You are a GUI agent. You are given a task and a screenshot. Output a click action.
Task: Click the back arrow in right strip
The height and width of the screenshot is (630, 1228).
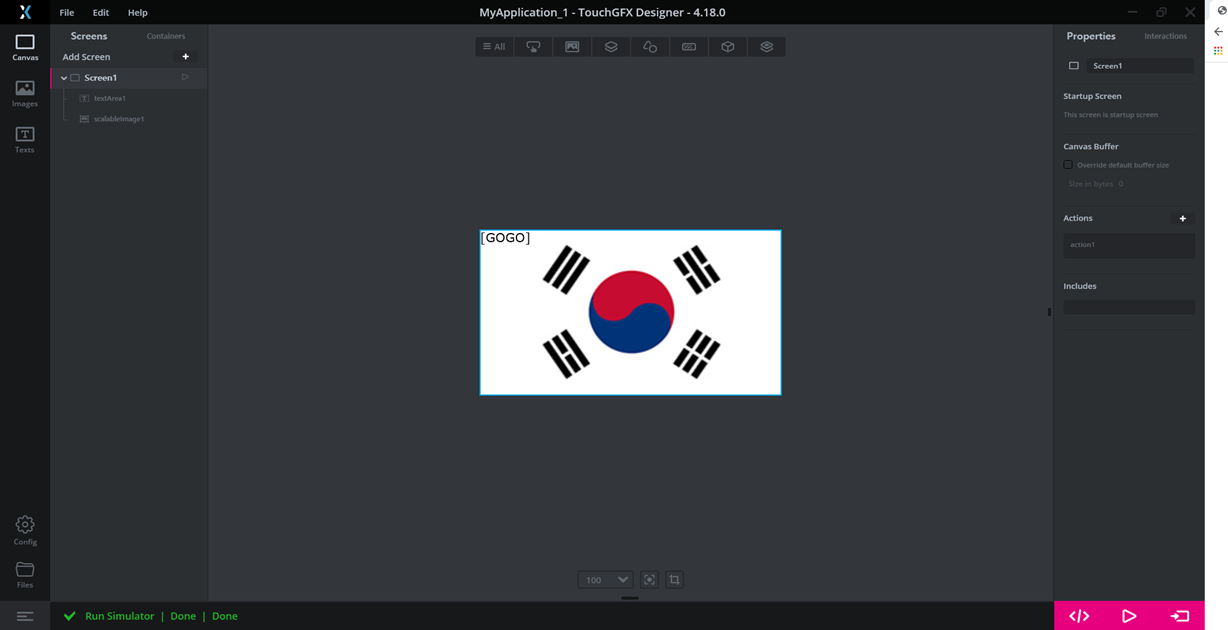(1218, 32)
